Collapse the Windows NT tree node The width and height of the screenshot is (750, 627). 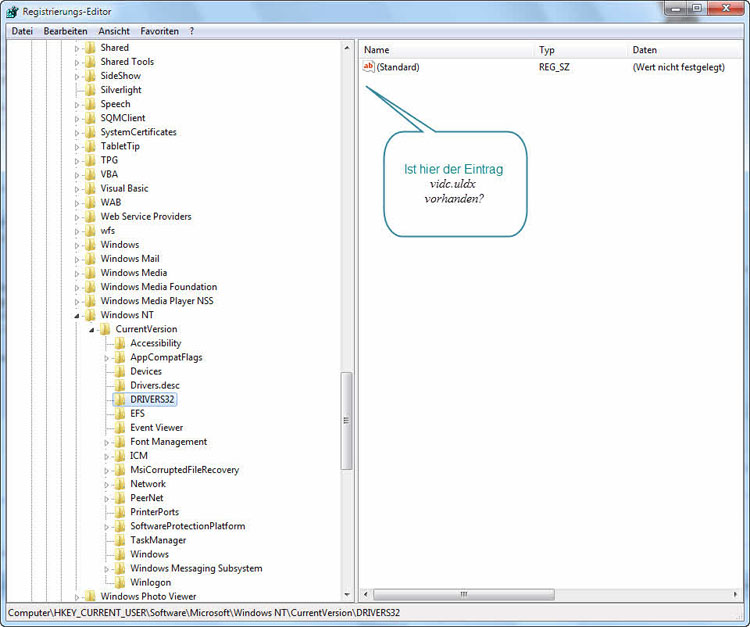[76, 315]
